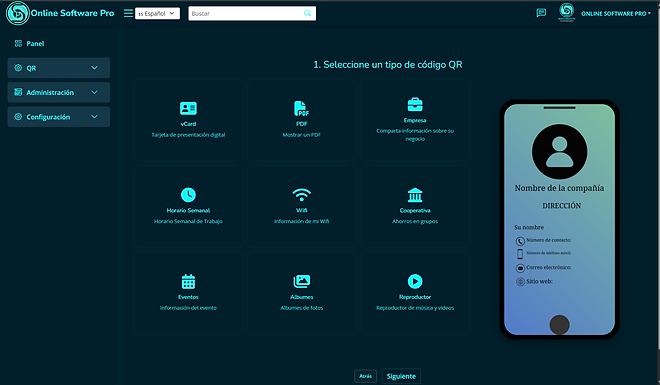660x385 pixels.
Task: Select the Wifi signal icon
Action: click(301, 195)
